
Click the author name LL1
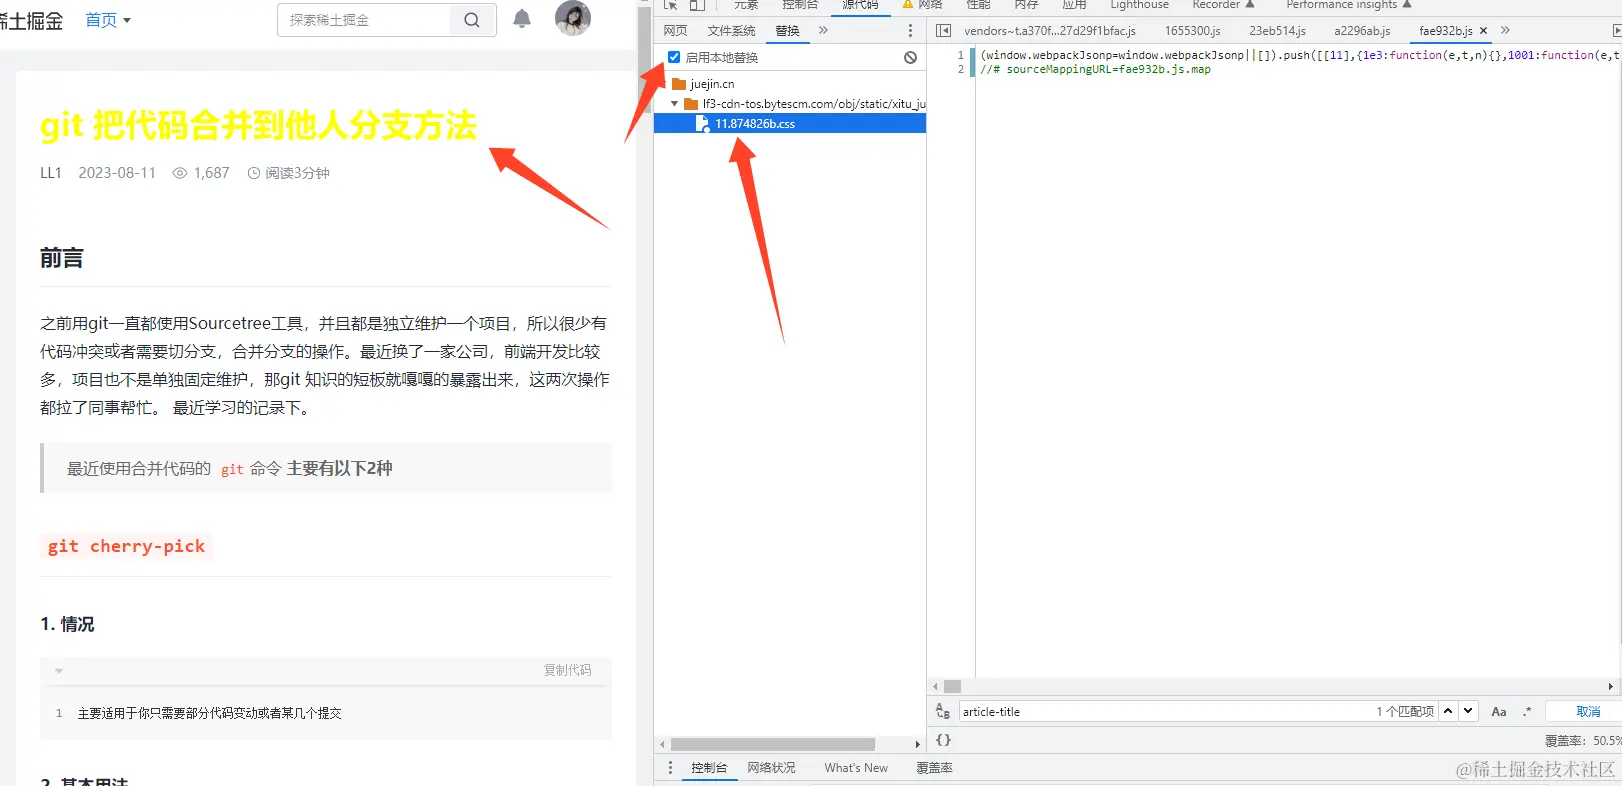coord(51,173)
